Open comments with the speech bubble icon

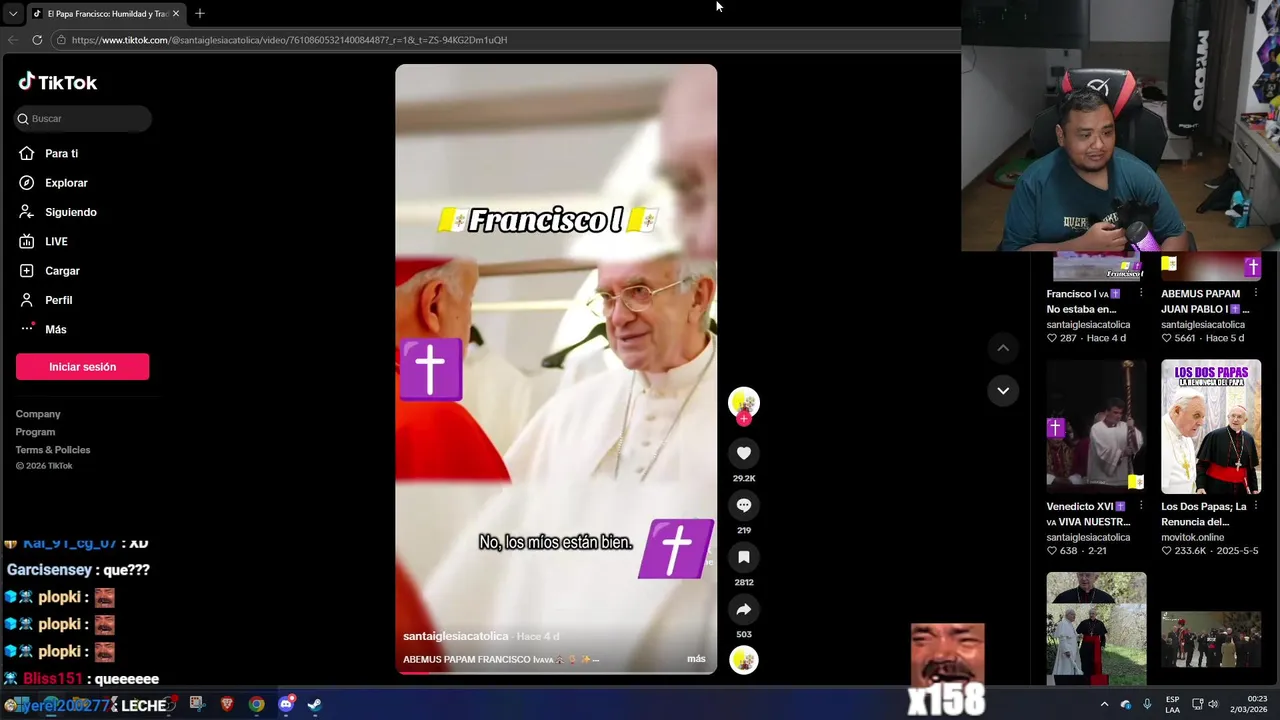pyautogui.click(x=744, y=505)
